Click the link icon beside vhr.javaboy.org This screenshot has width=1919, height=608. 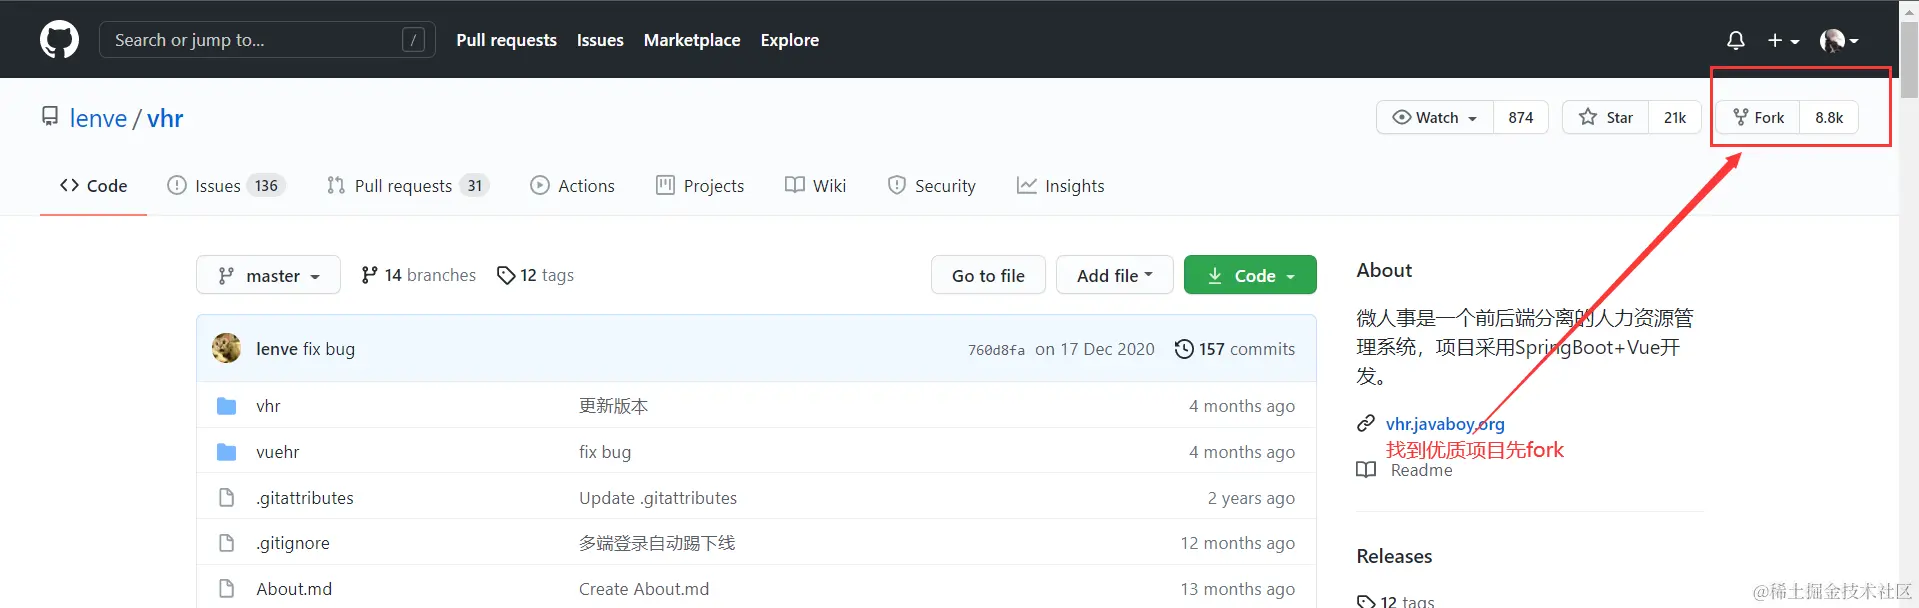(x=1366, y=423)
